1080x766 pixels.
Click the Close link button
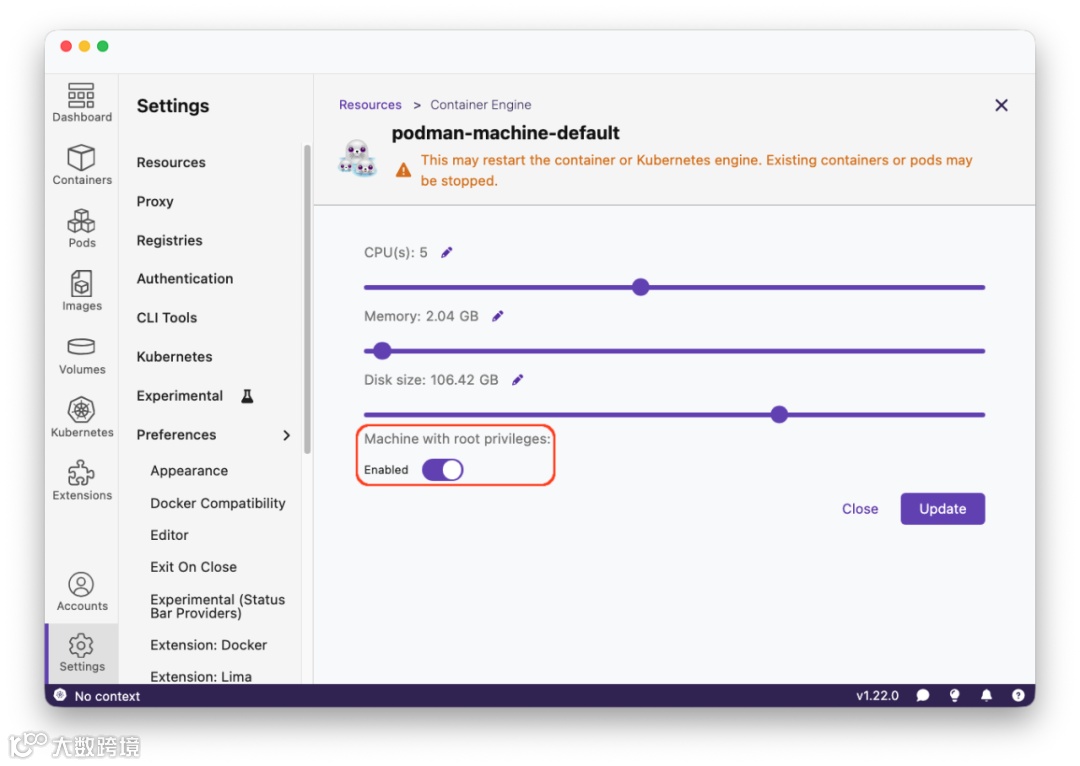tap(860, 509)
